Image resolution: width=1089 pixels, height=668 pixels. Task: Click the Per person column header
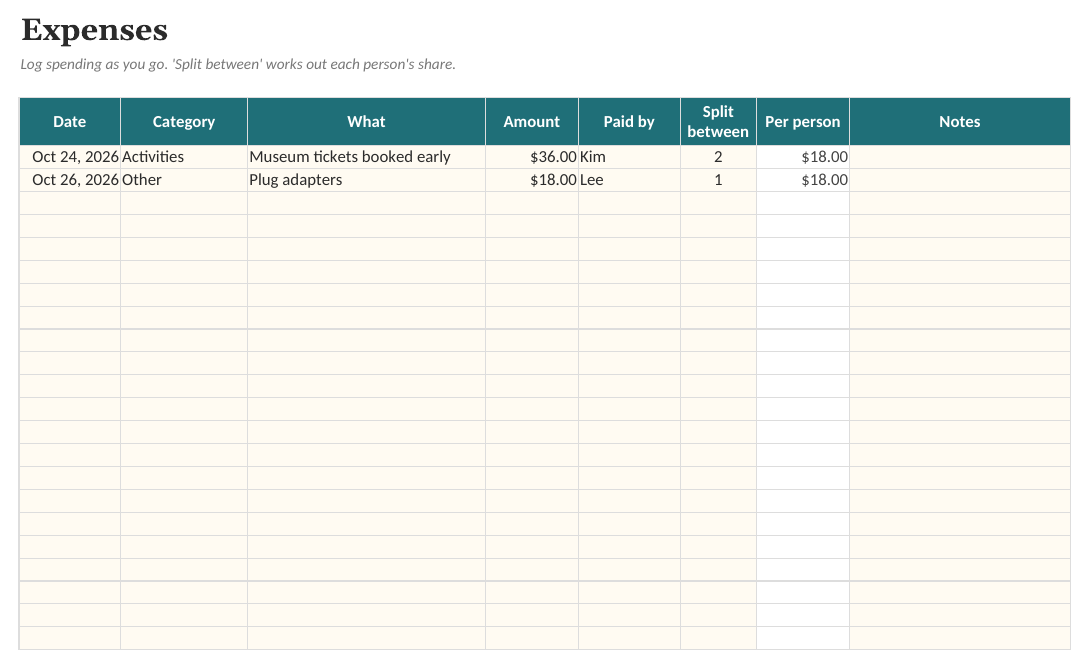coord(803,122)
